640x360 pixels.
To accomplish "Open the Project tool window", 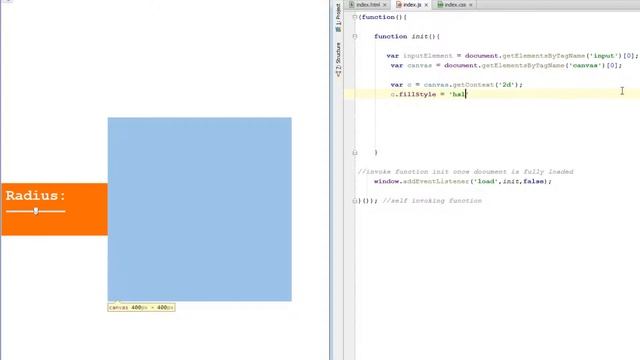I will tap(338, 18).
